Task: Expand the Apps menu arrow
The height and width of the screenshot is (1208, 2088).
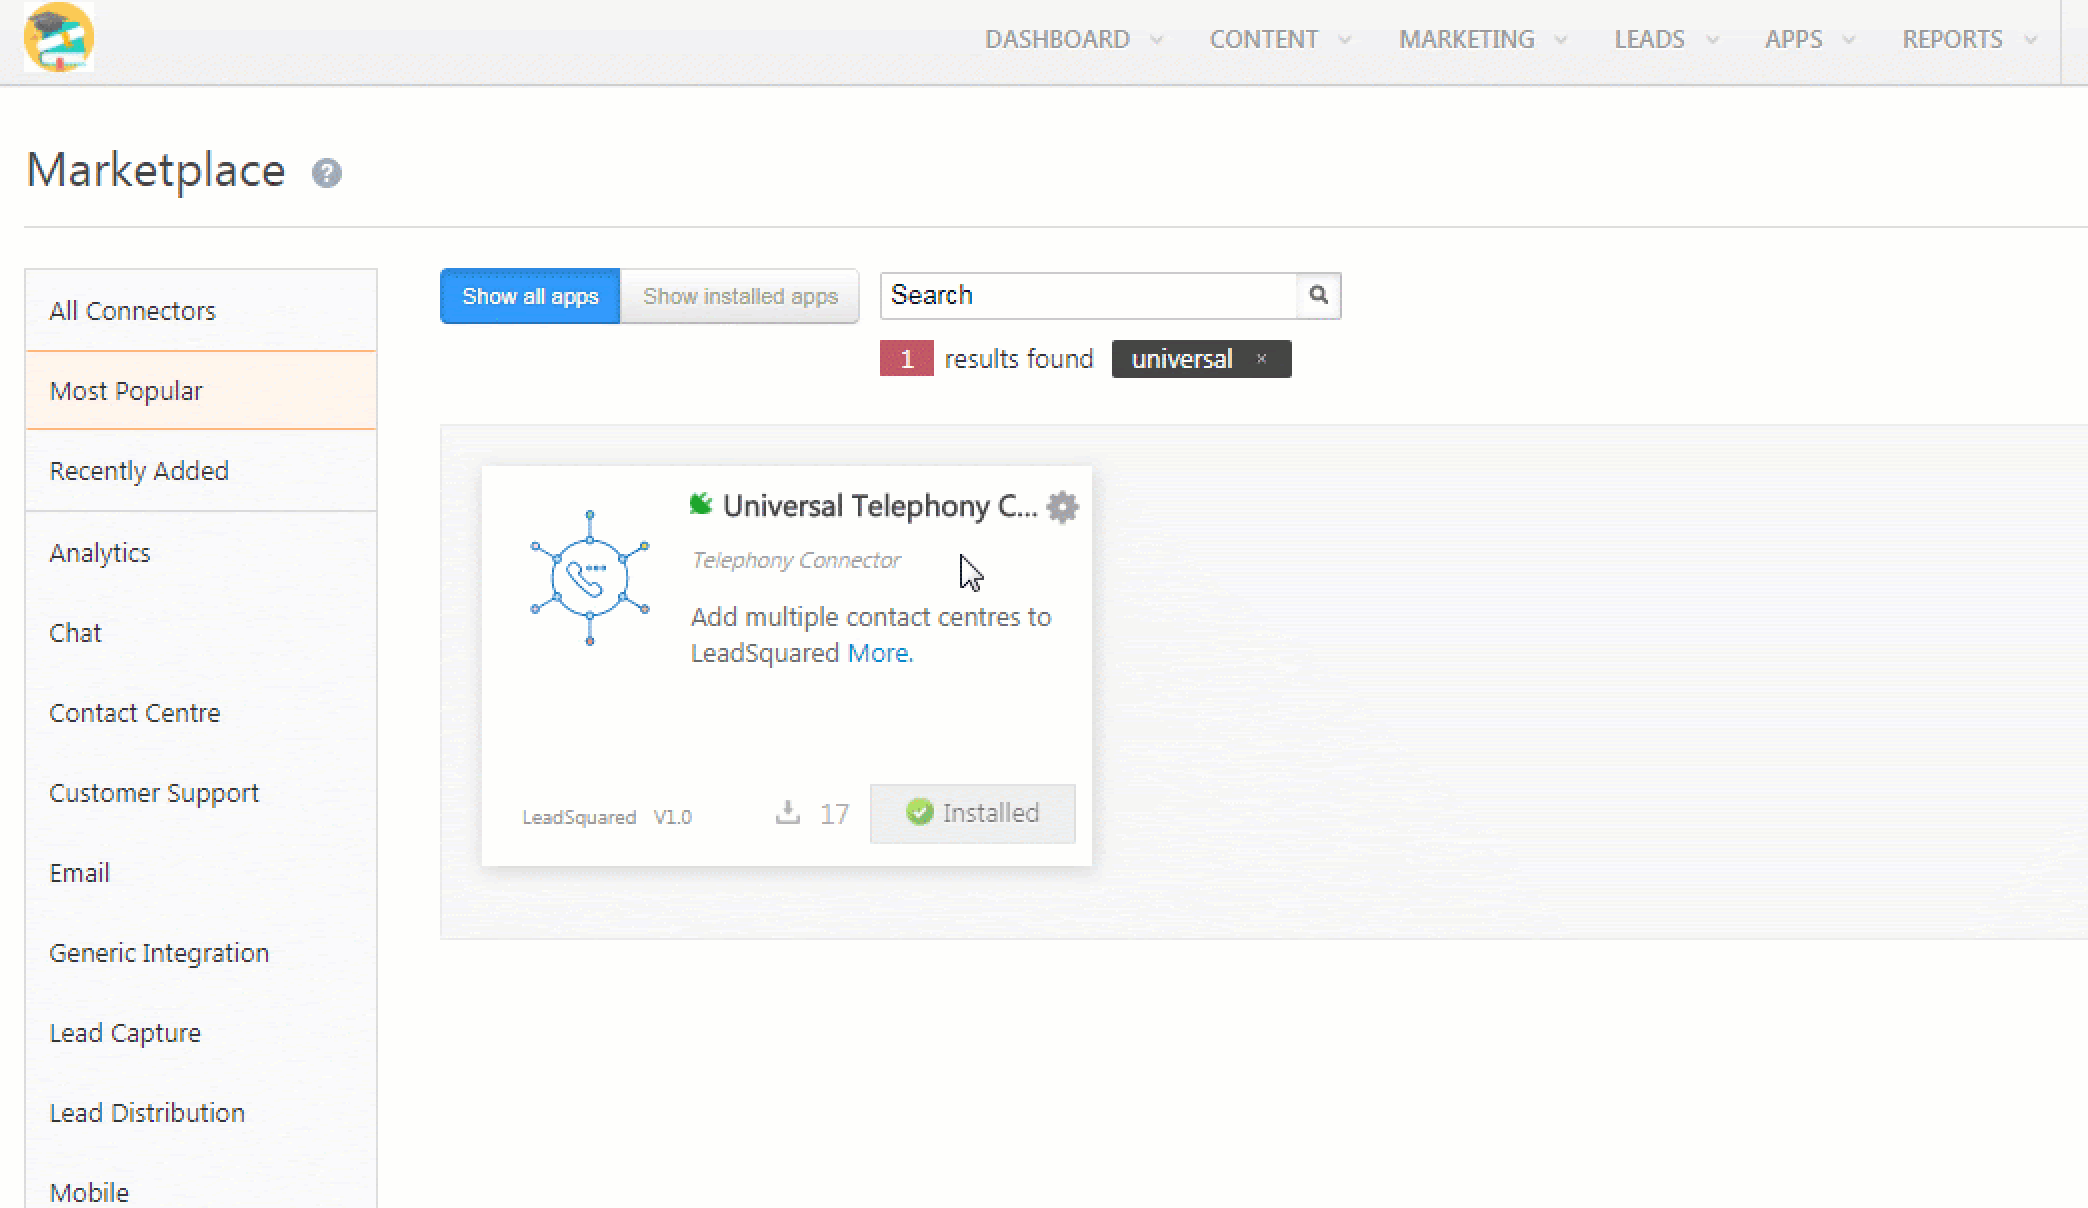Action: (1849, 40)
